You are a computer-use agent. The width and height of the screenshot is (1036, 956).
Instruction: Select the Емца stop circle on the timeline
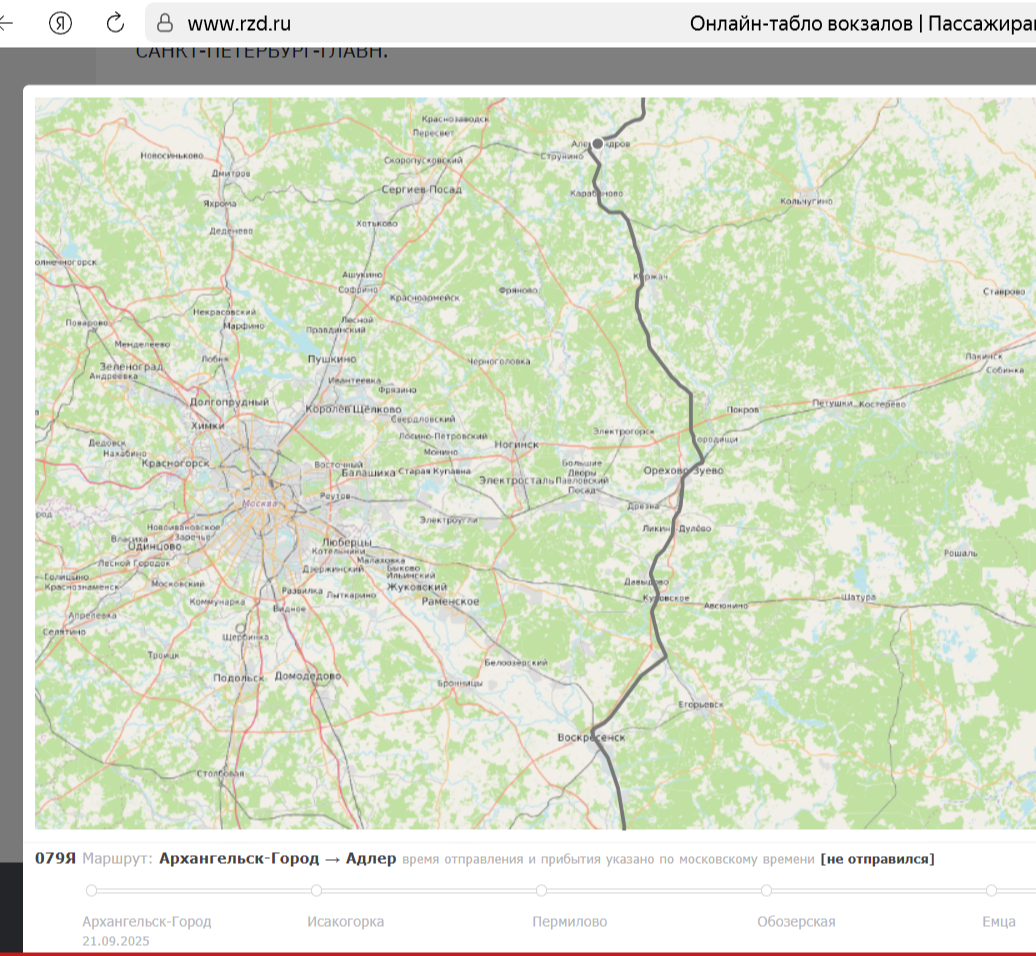point(991,890)
